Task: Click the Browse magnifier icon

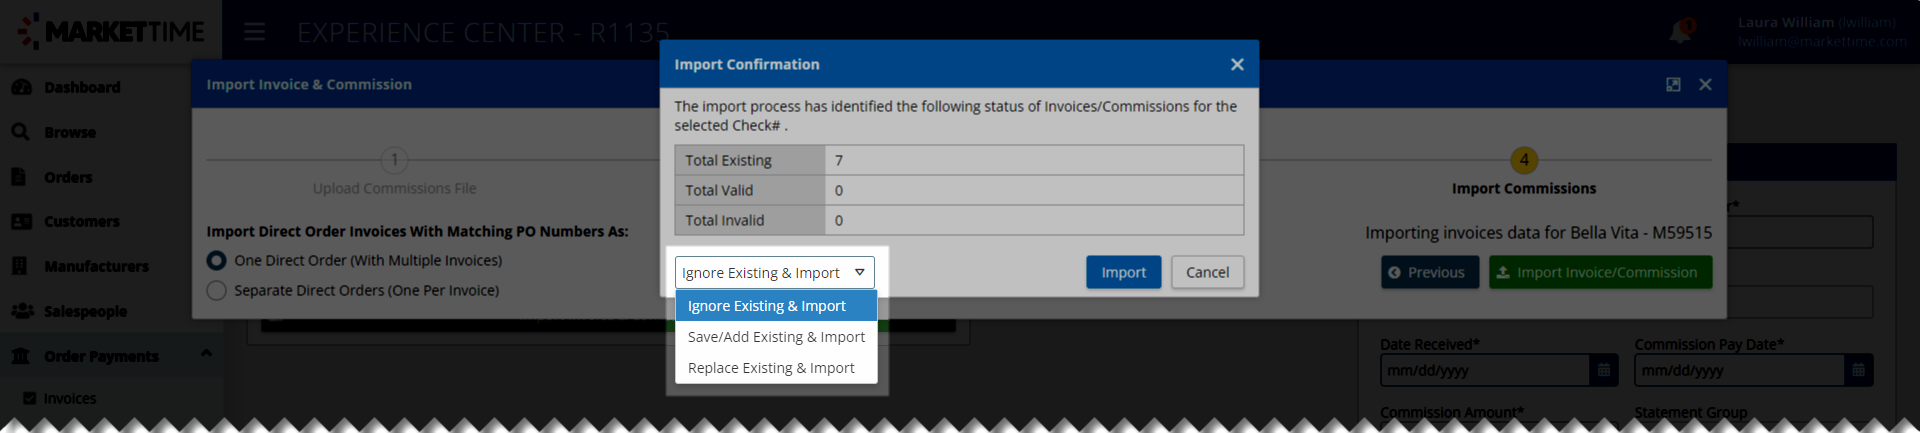Action: (x=21, y=132)
